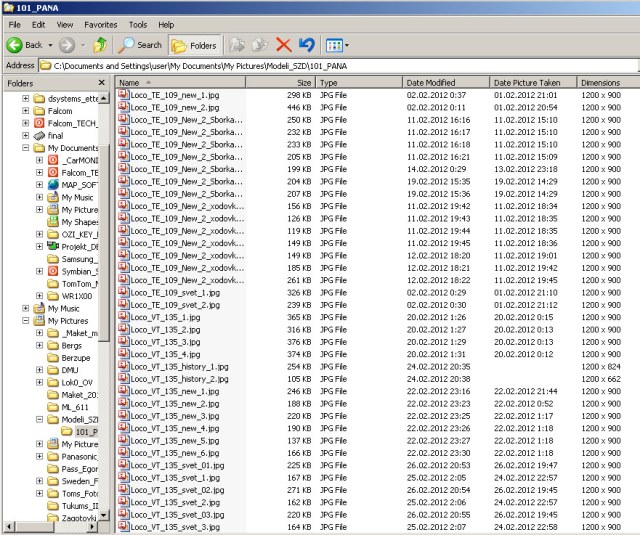Open the Search pane

pyautogui.click(x=140, y=45)
